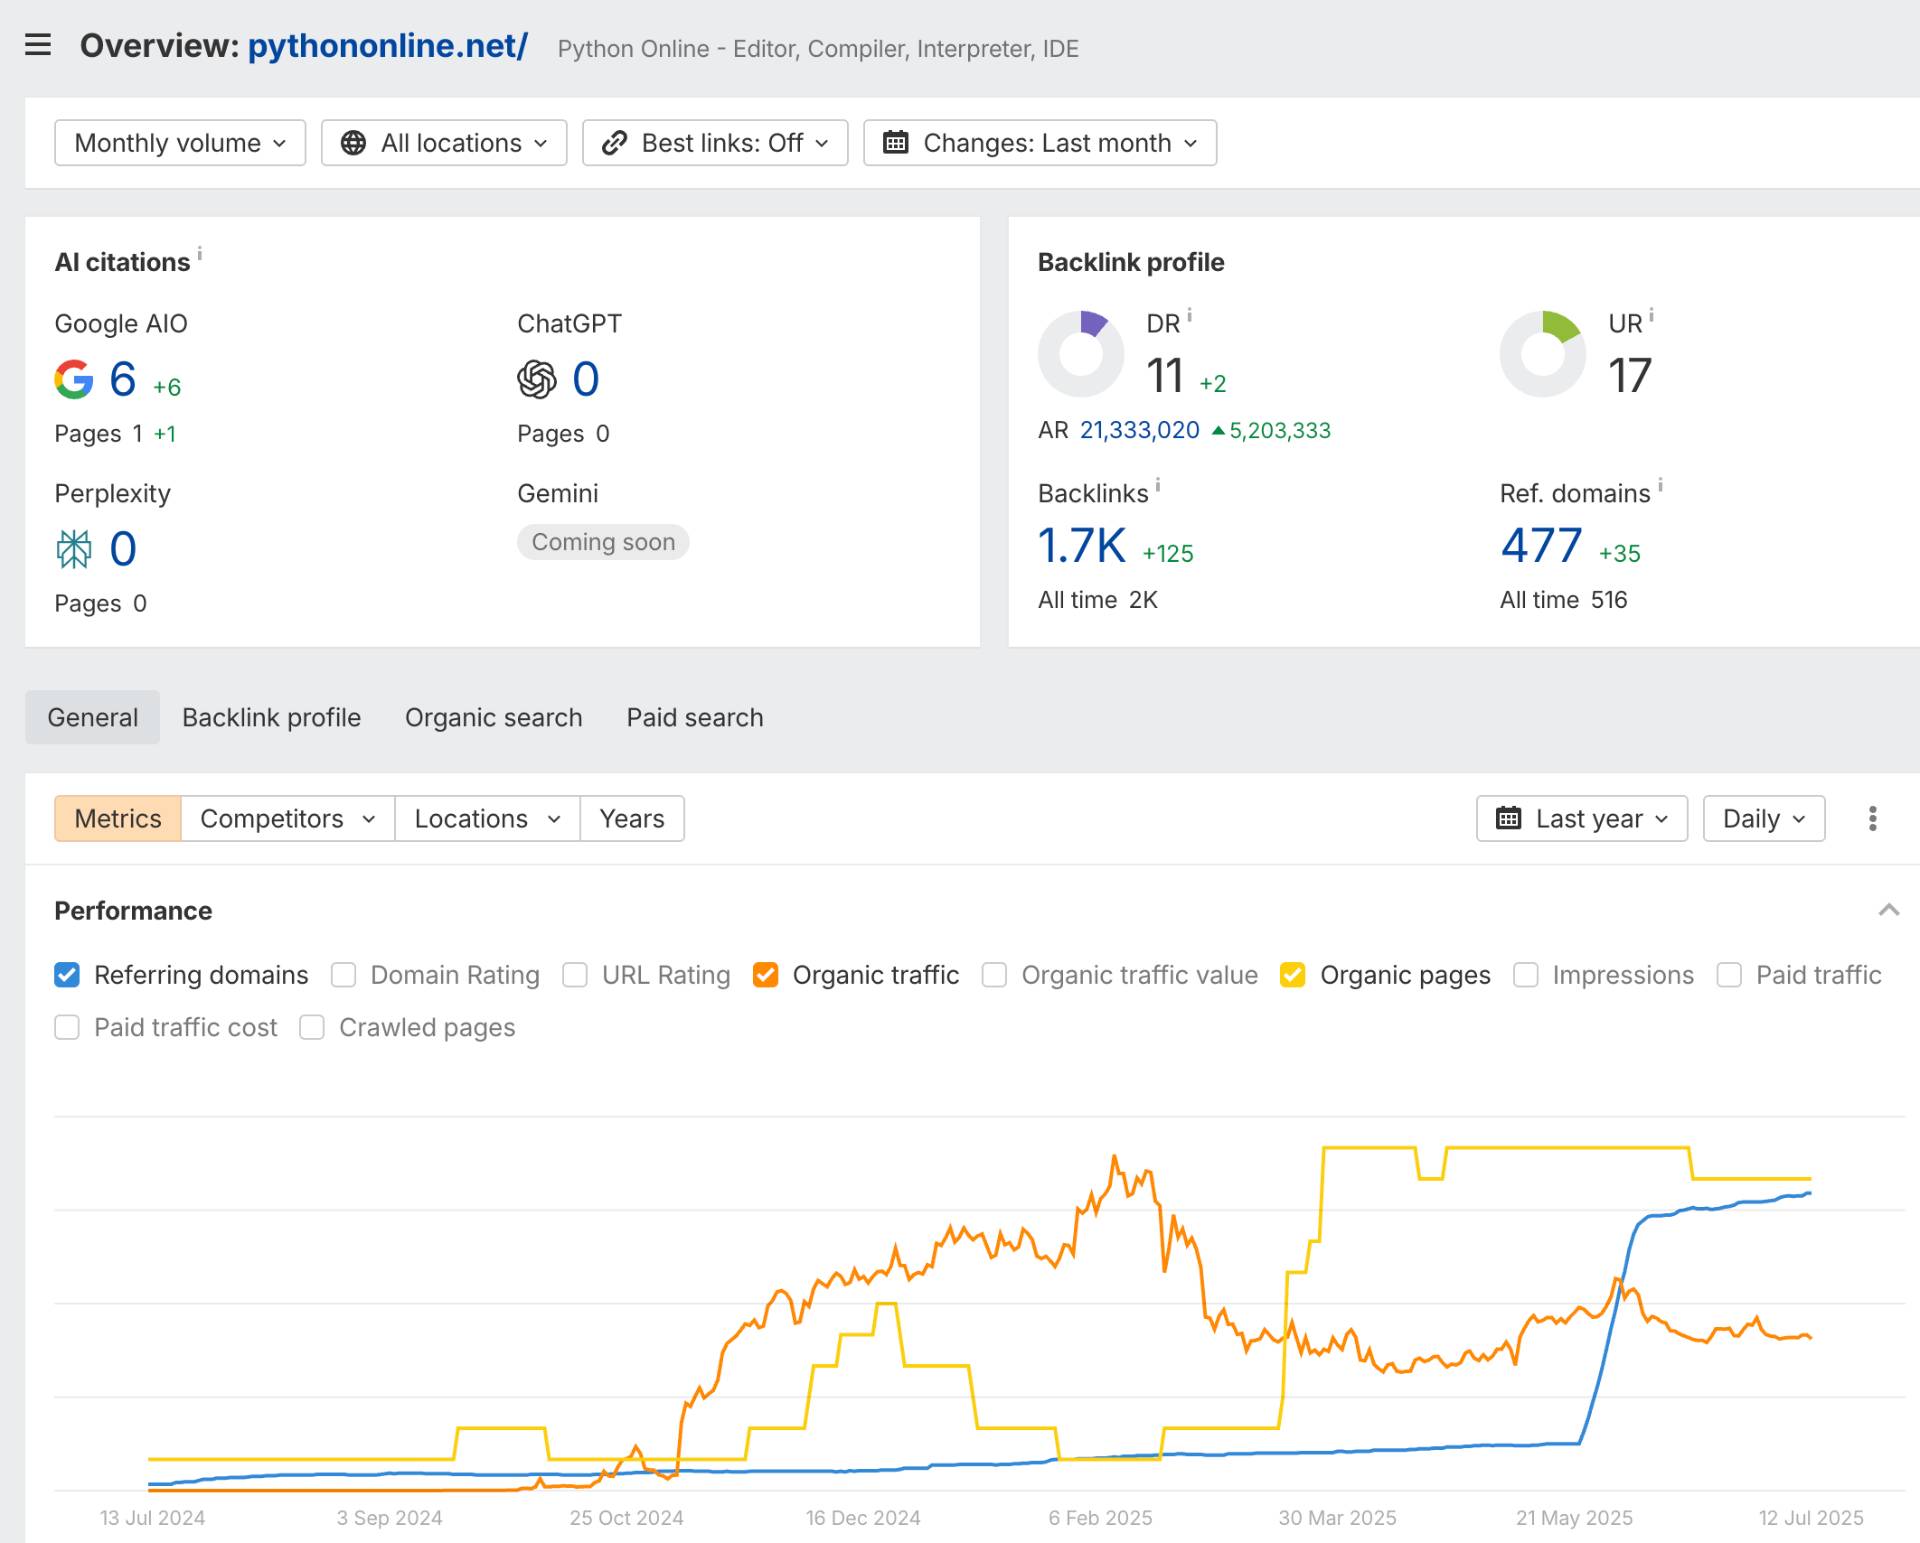
Task: Click the Google AIO logo icon
Action: (x=74, y=379)
